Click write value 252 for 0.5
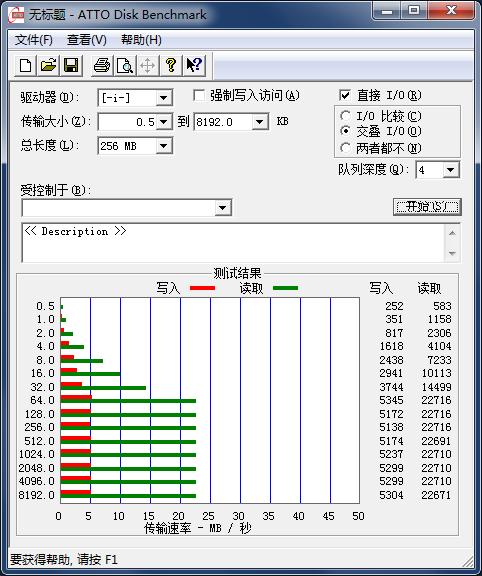The image size is (482, 576). click(394, 306)
